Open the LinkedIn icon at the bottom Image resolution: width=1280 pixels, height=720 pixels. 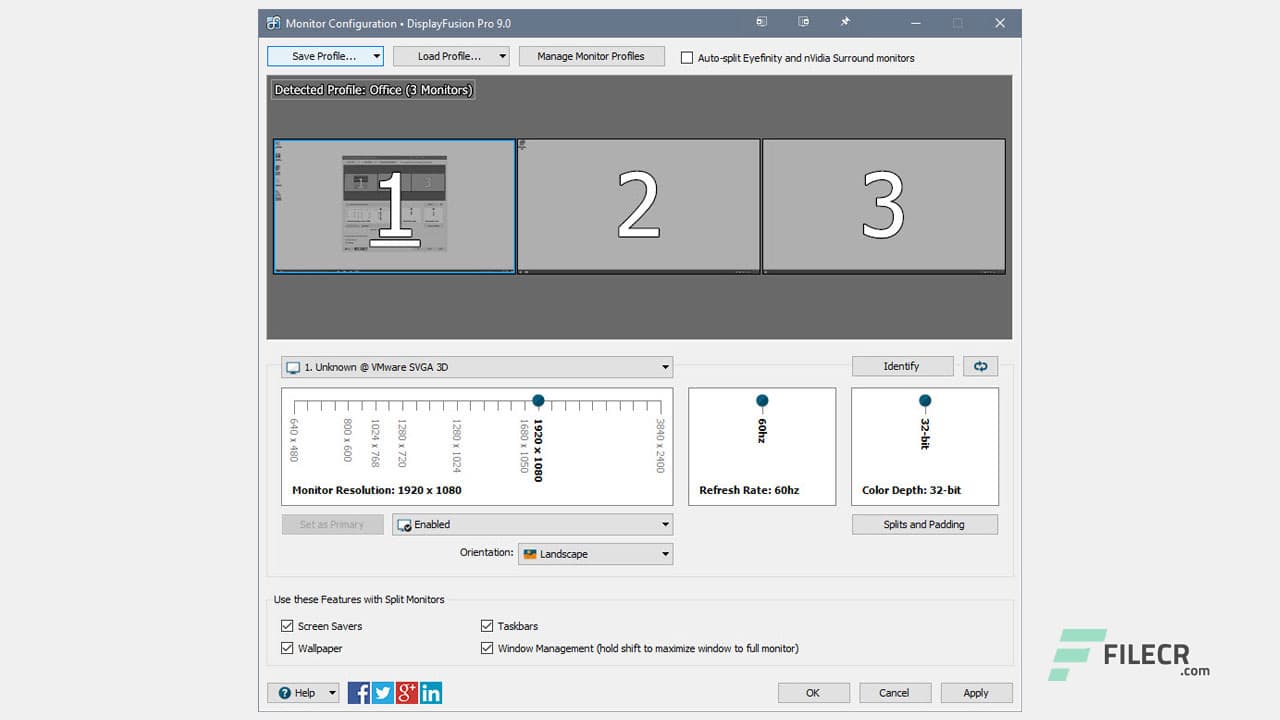tap(430, 692)
